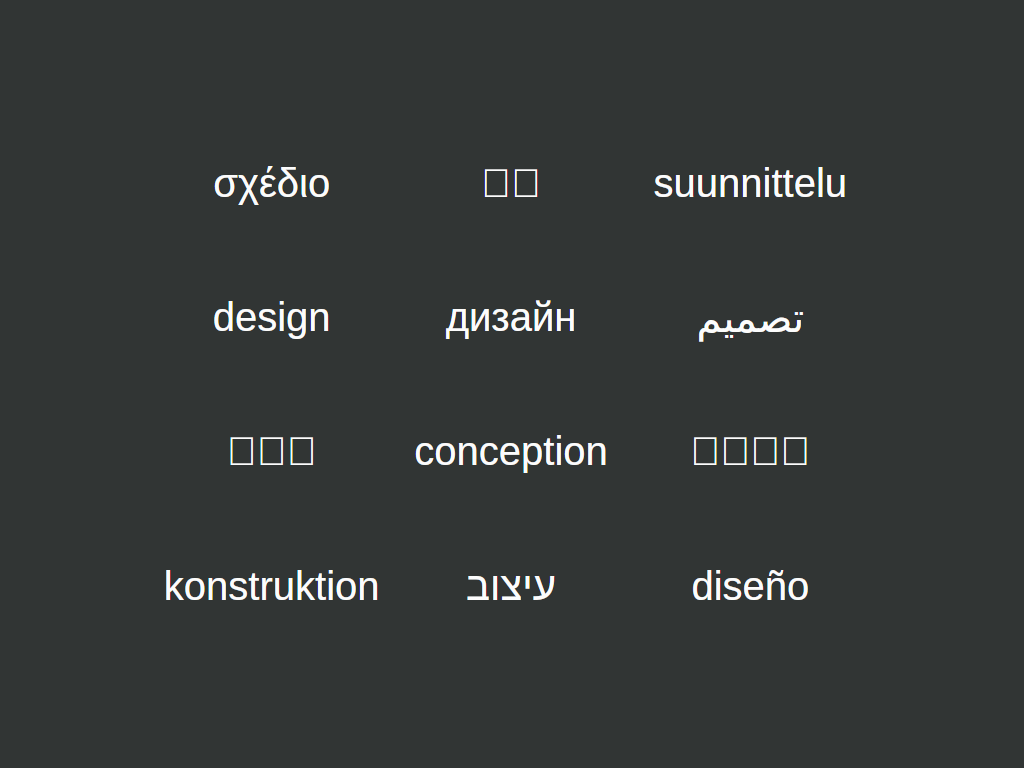This screenshot has height=768, width=1024.
Task: Click the Spanish word diseño
Action: (749, 586)
